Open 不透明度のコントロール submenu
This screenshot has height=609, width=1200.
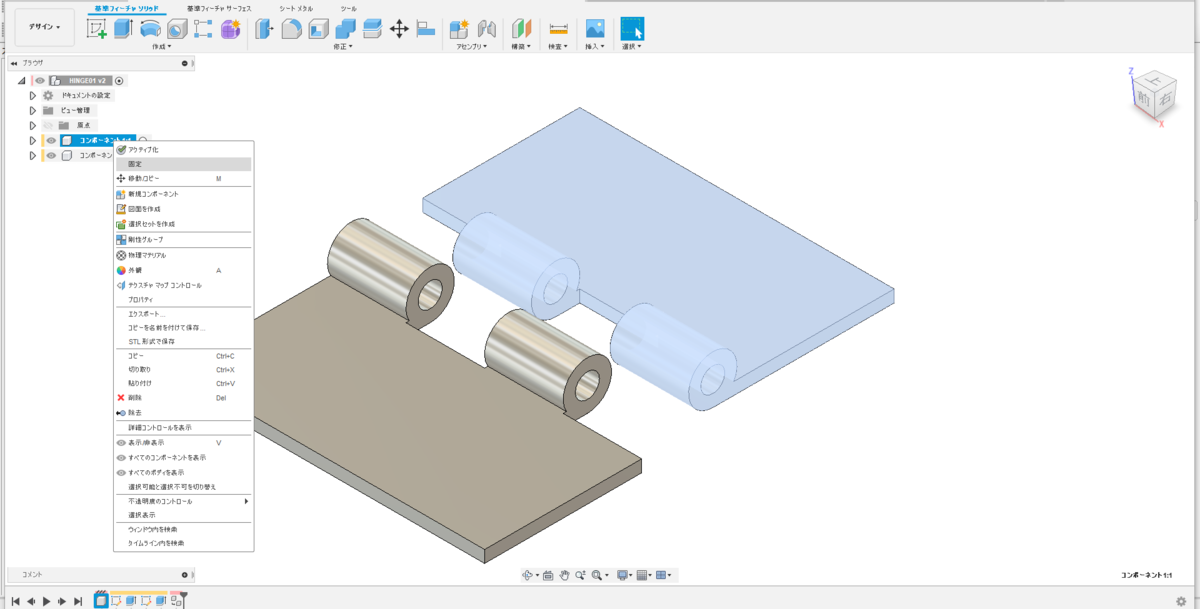pos(183,501)
